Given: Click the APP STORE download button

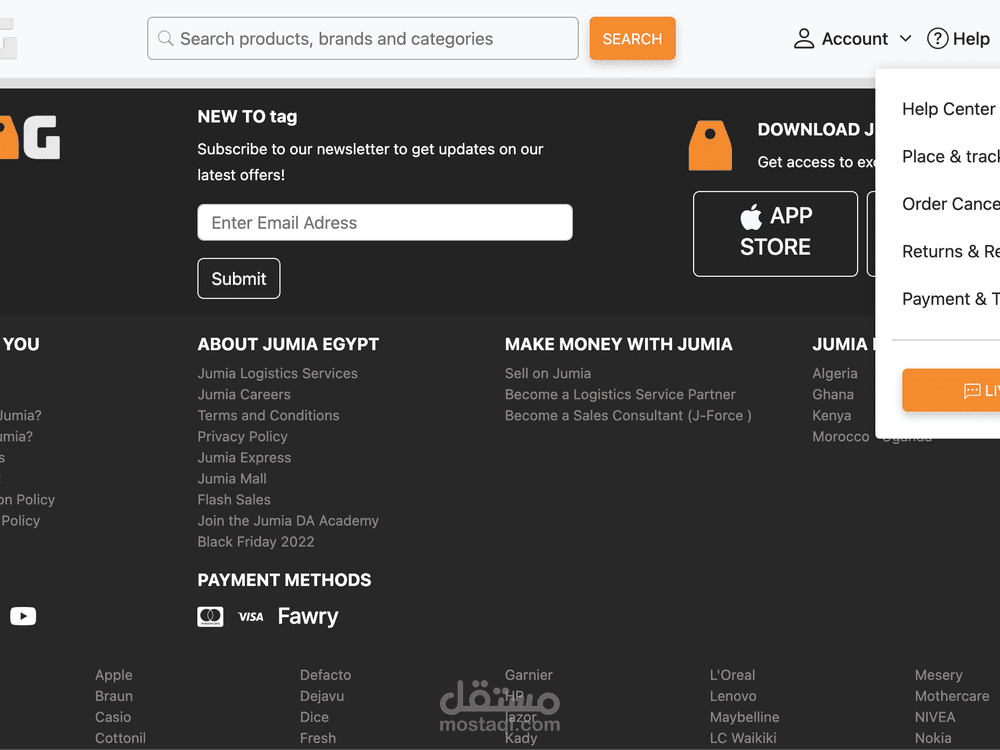Looking at the screenshot, I should [x=775, y=233].
